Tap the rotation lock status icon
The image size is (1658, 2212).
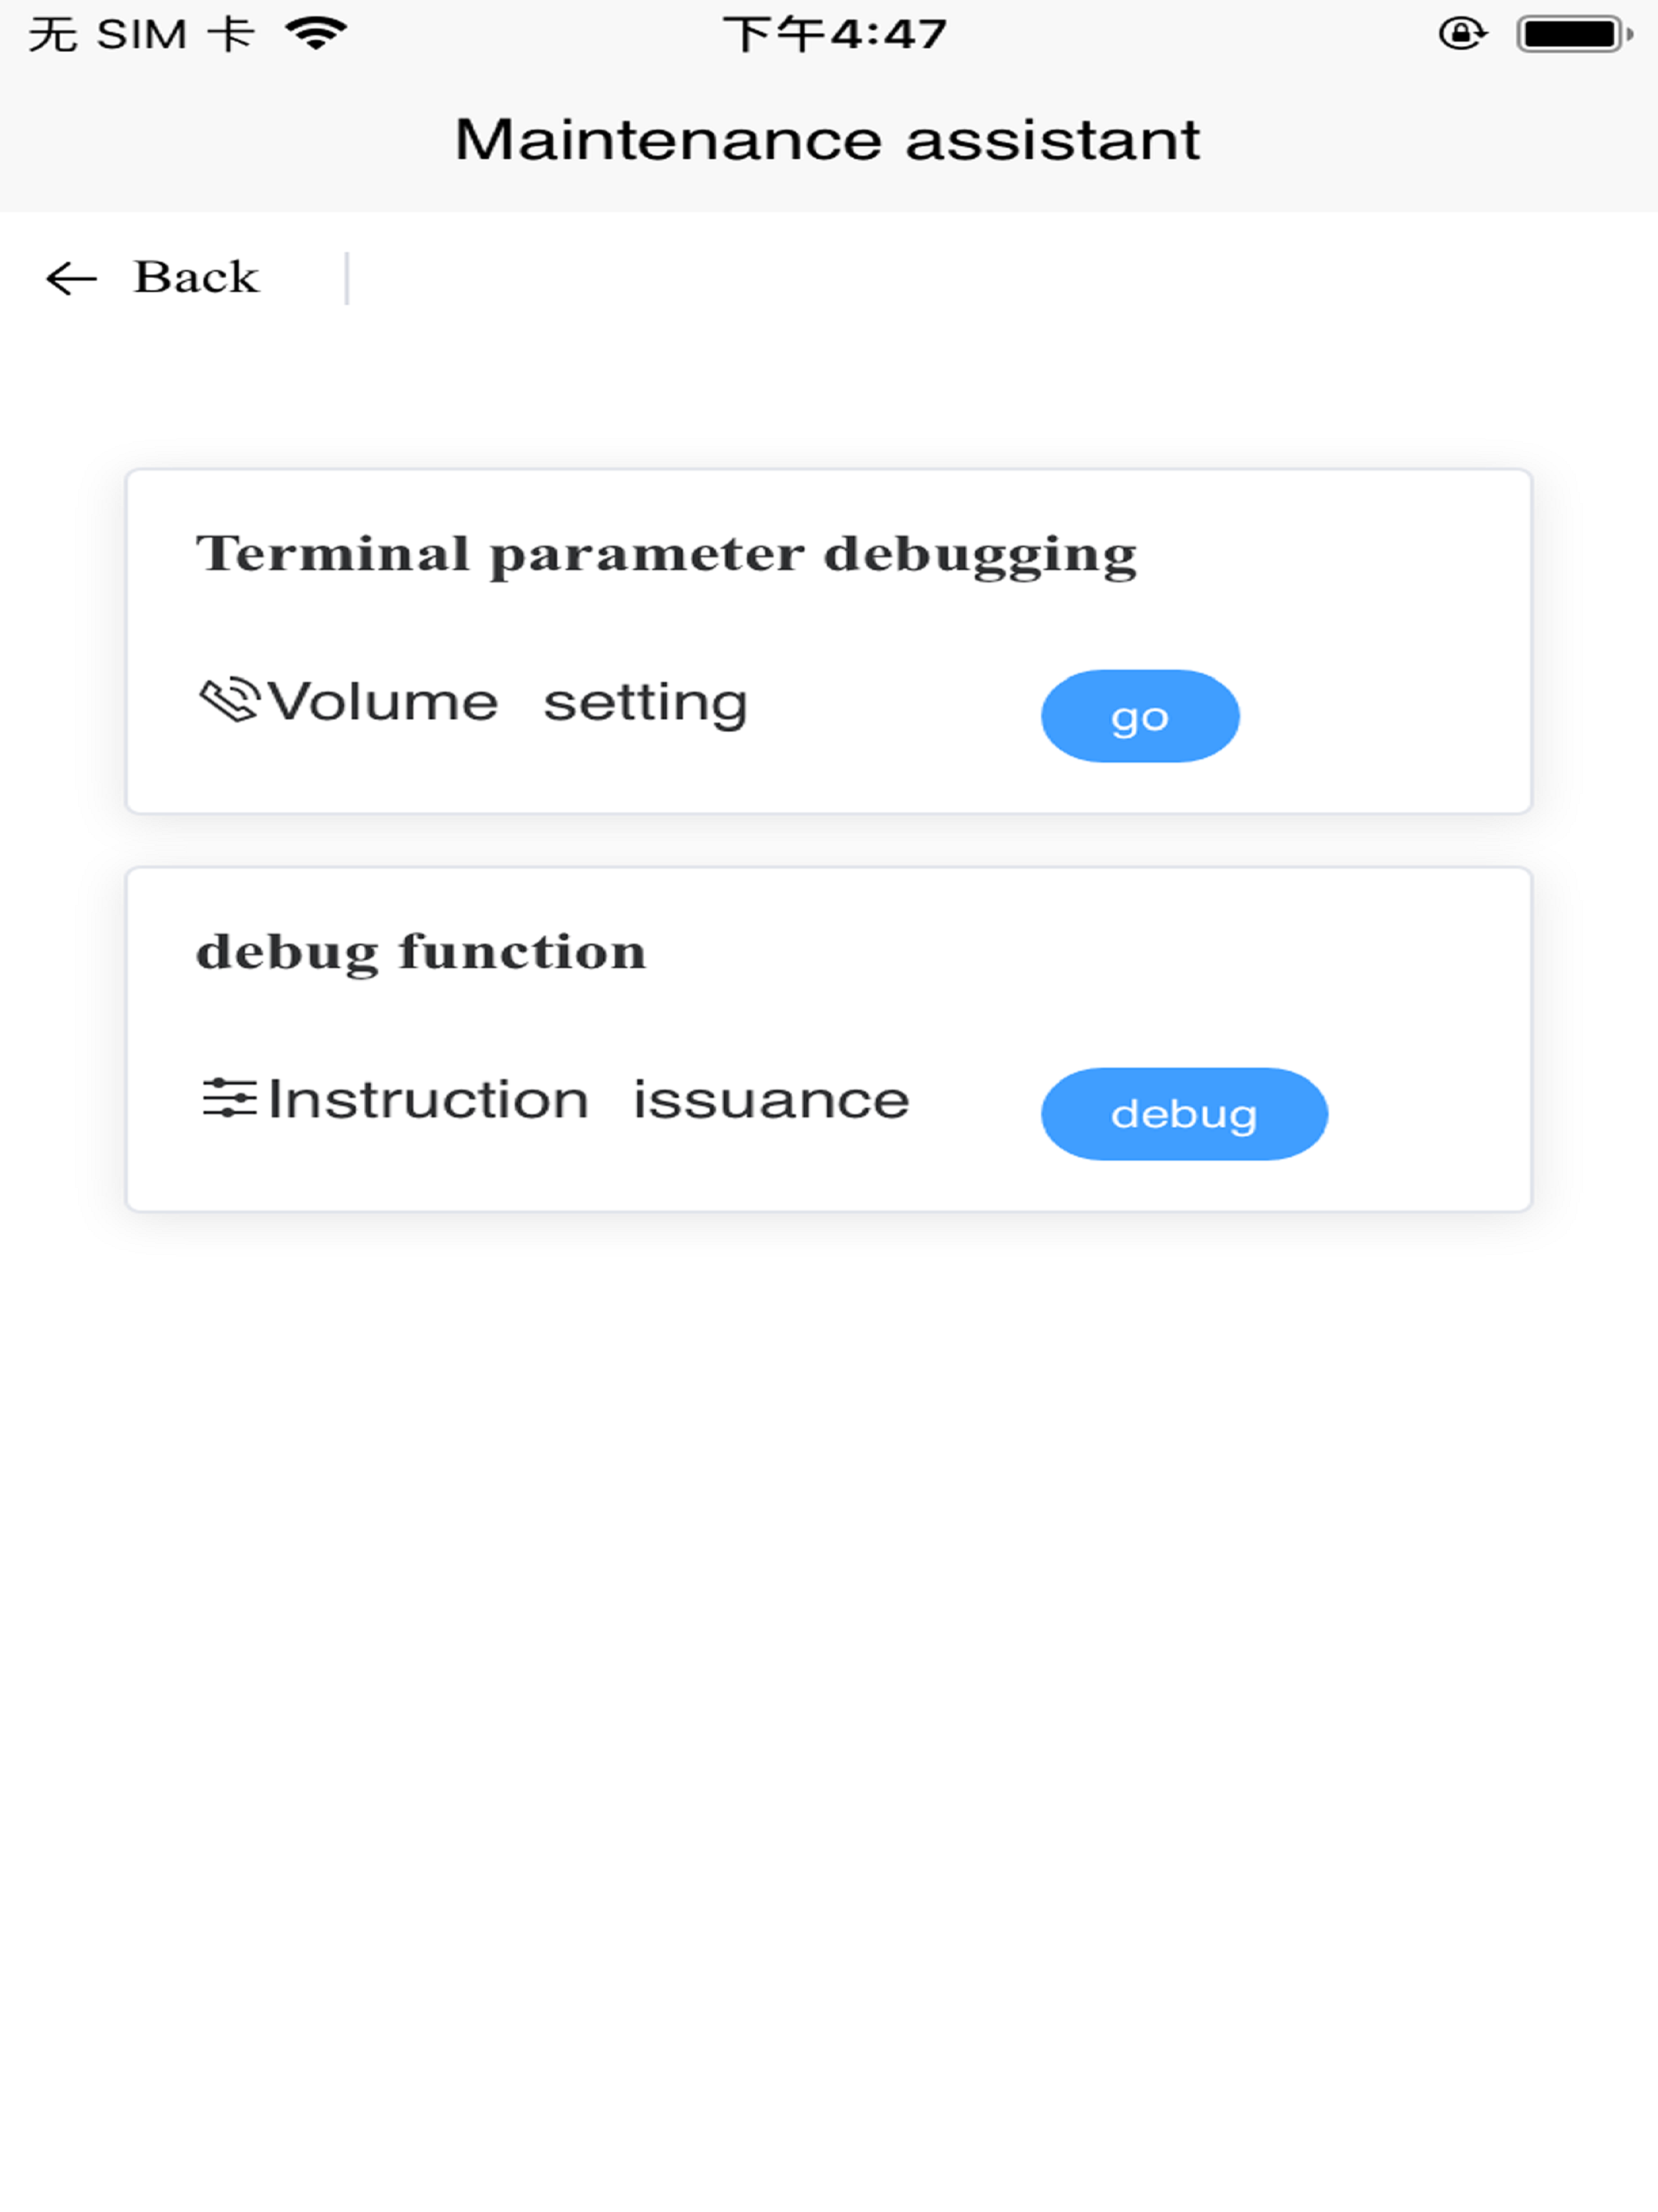1462,34
